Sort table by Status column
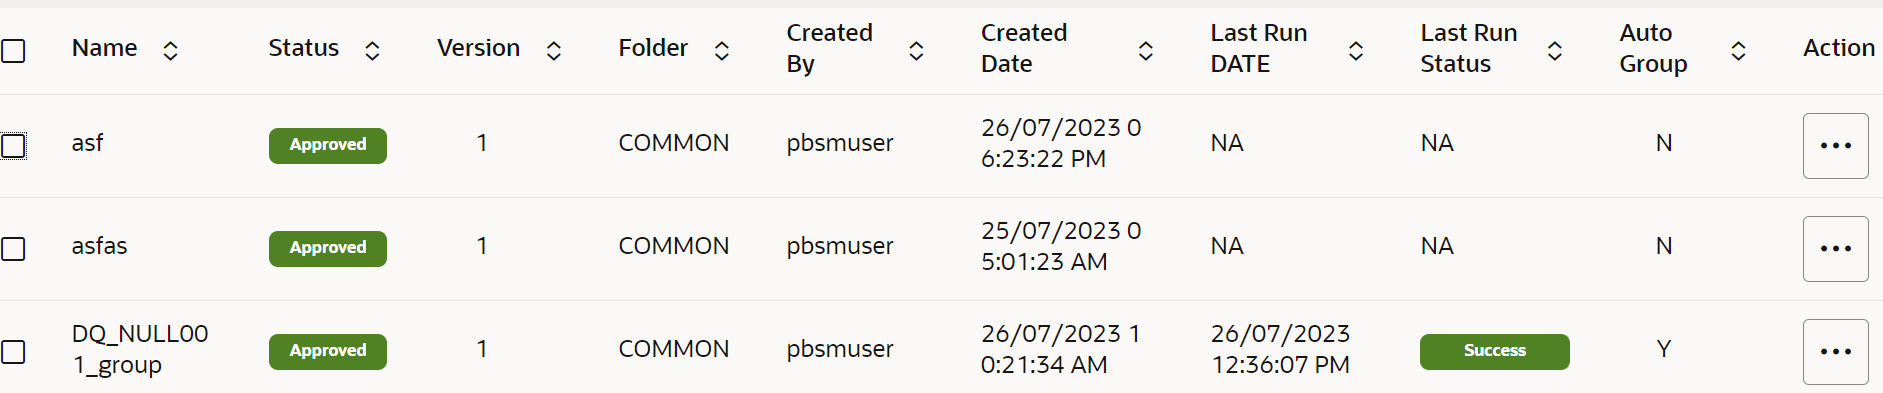The height and width of the screenshot is (393, 1883). pyautogui.click(x=372, y=50)
